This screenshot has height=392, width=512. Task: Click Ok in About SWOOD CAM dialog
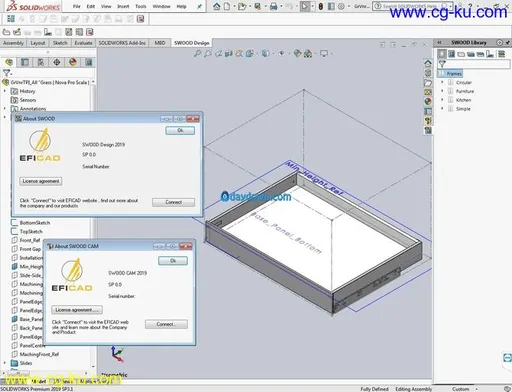[x=173, y=261]
